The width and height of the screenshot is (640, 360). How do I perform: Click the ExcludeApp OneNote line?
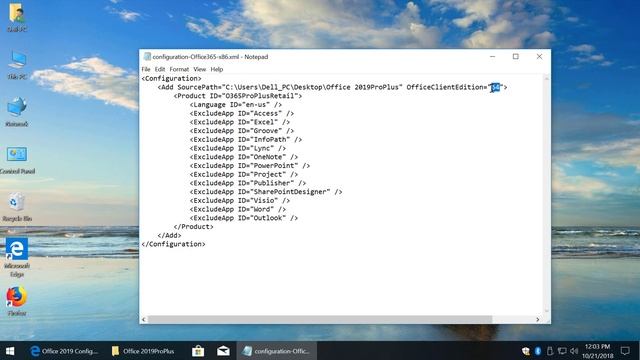point(244,157)
